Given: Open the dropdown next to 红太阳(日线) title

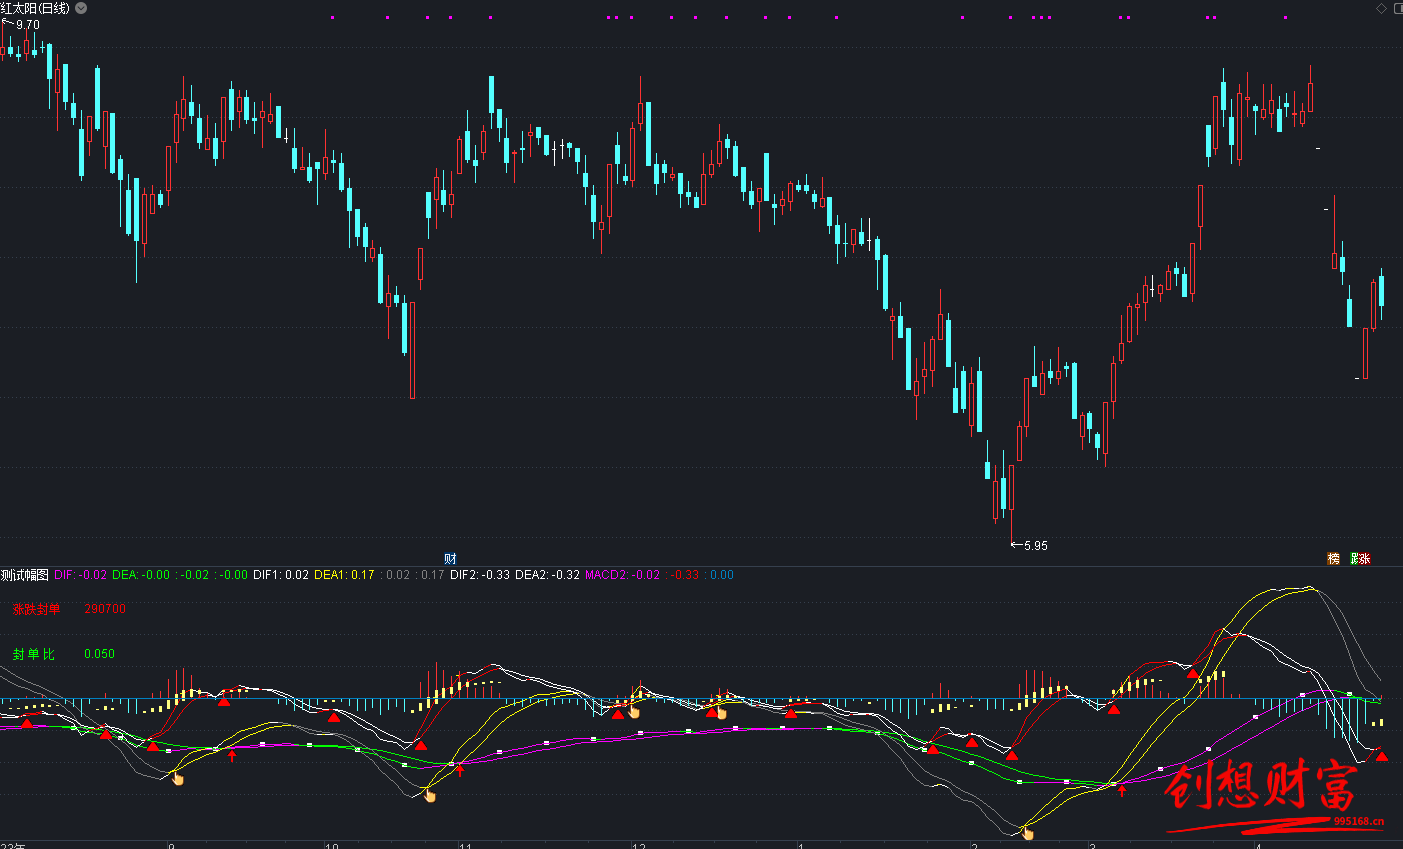Looking at the screenshot, I should [x=81, y=8].
